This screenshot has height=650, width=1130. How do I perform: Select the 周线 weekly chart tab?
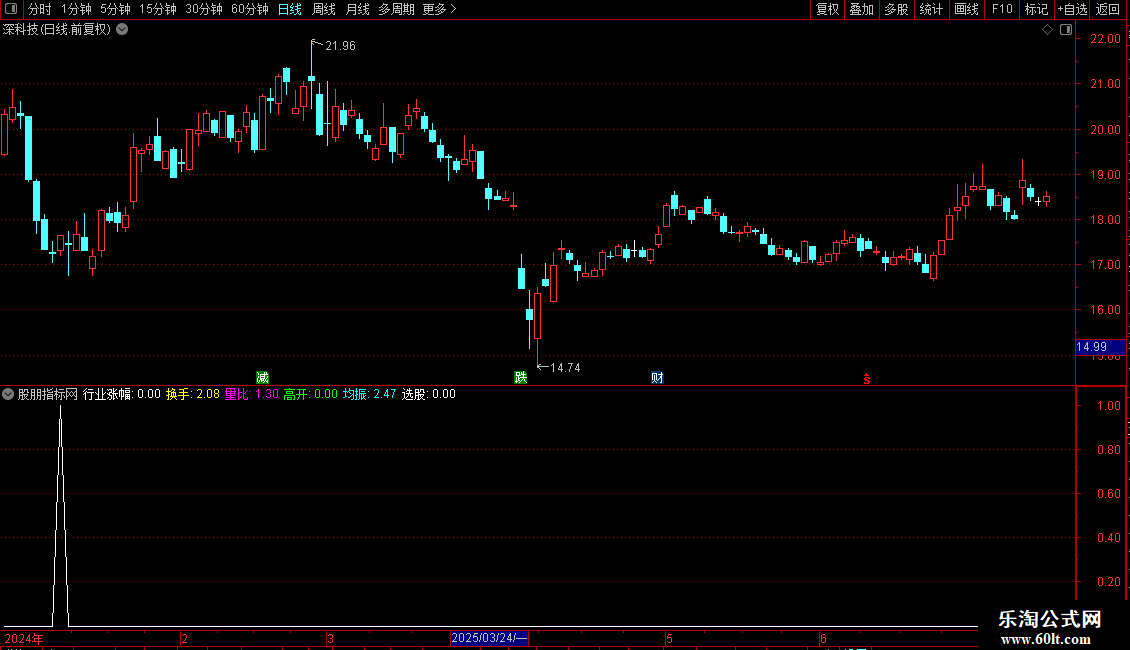tap(324, 9)
